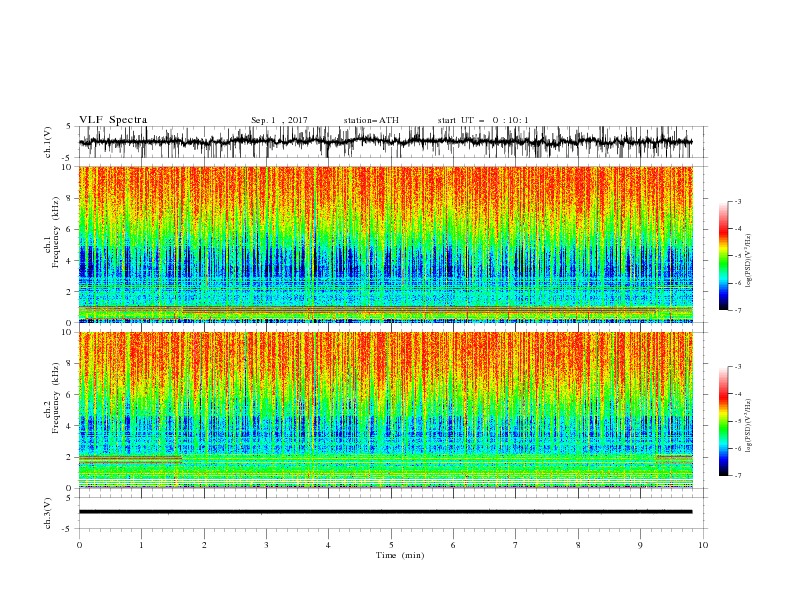Click the "station=ATH" label
The height and width of the screenshot is (612, 792).
371,120
